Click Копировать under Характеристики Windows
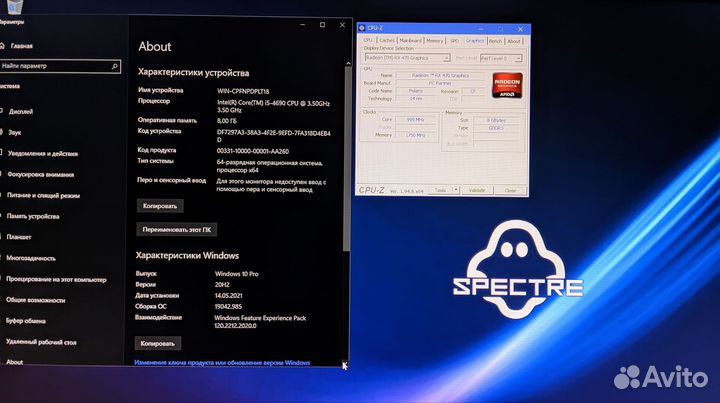The height and width of the screenshot is (403, 720). (x=158, y=343)
